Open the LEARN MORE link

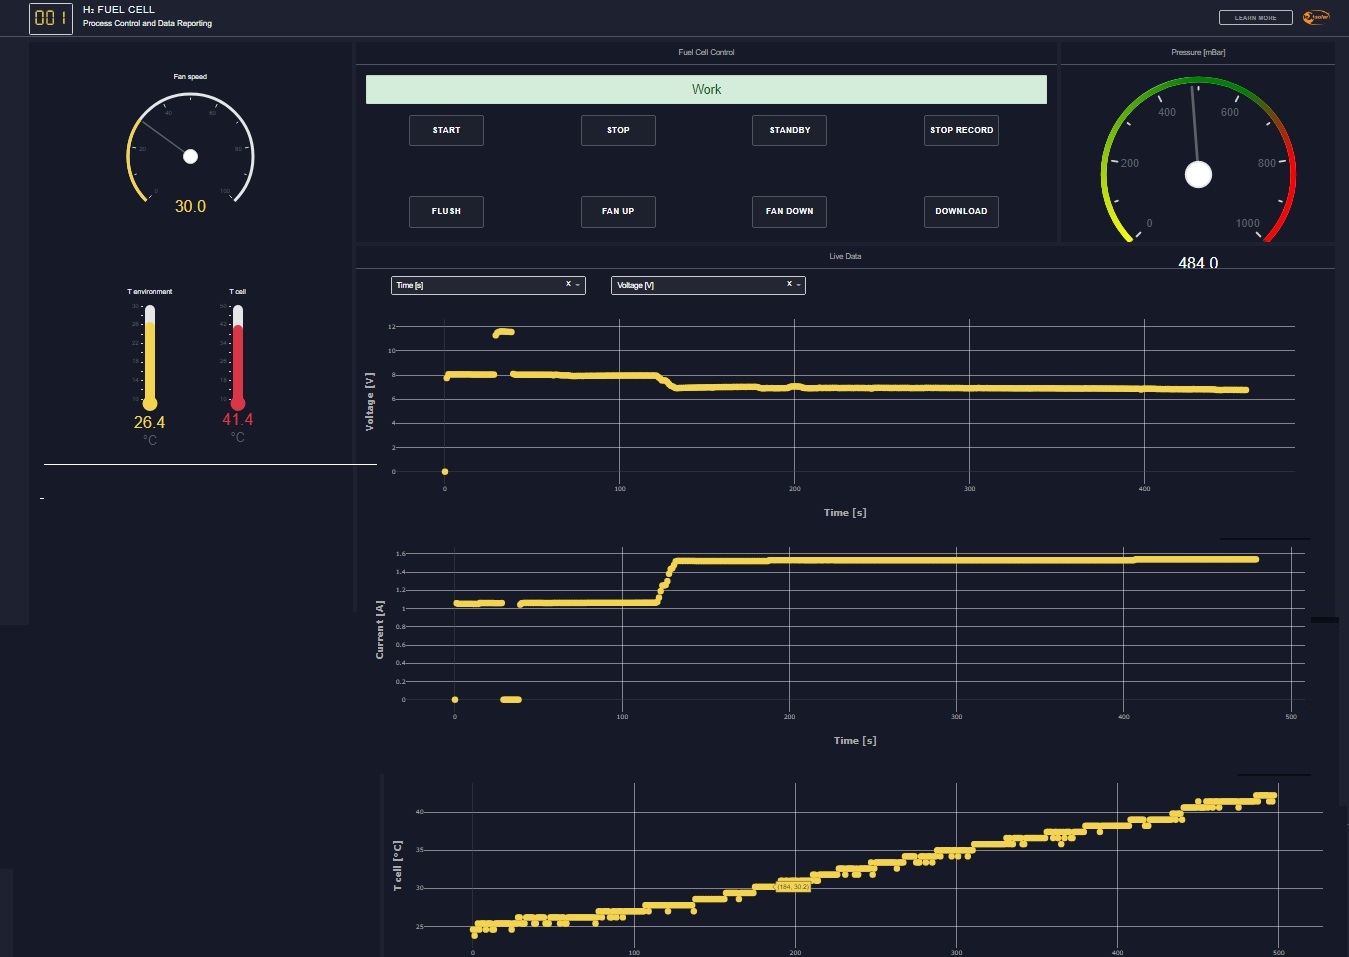(1255, 18)
